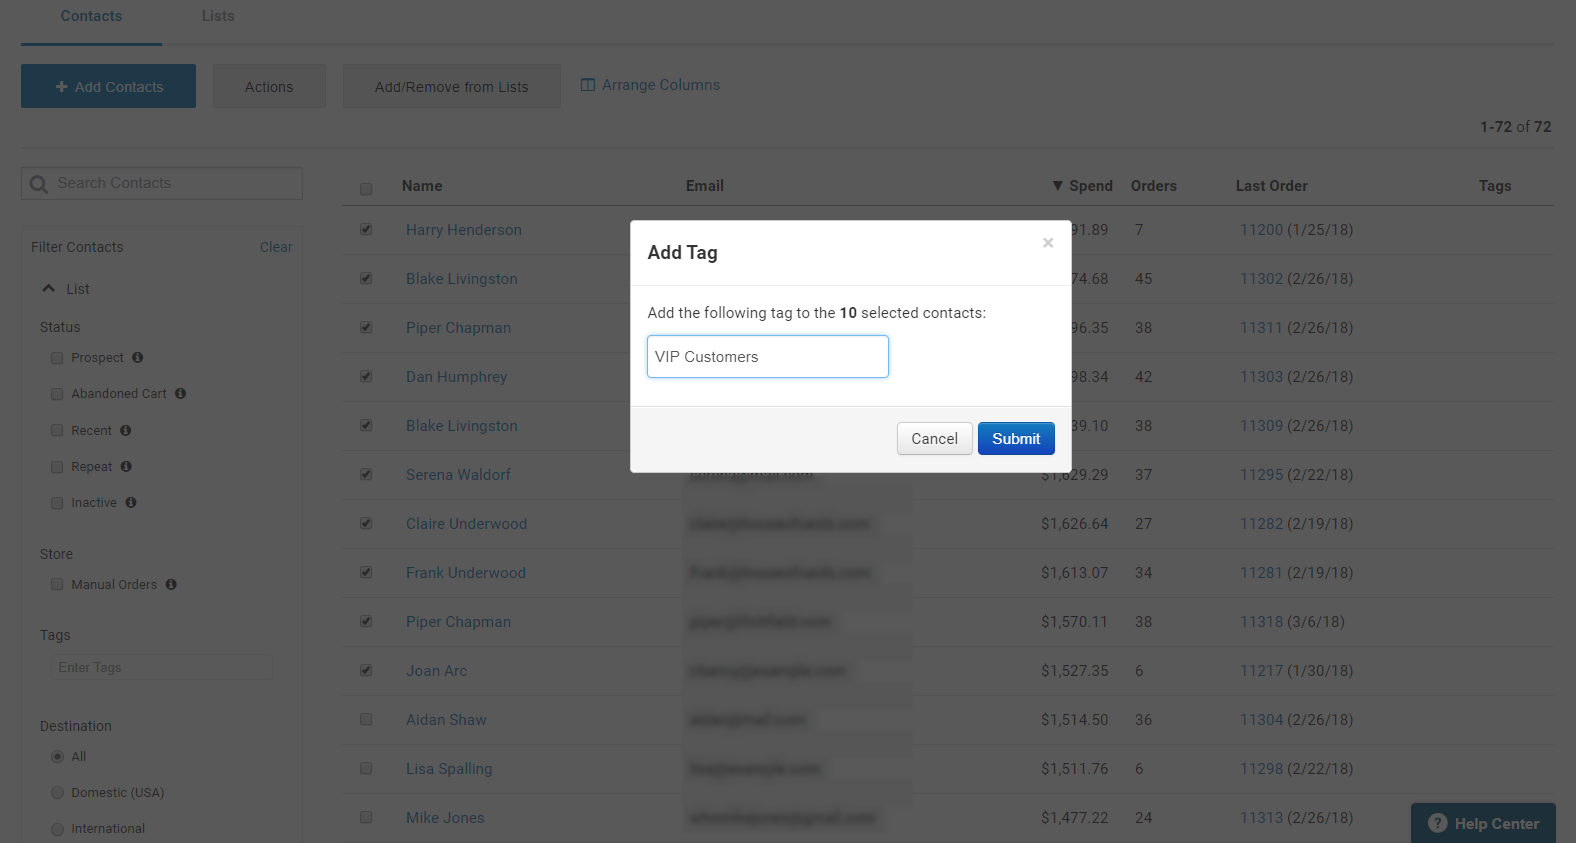Switch to the Lists tab
The width and height of the screenshot is (1576, 843).
(x=218, y=16)
